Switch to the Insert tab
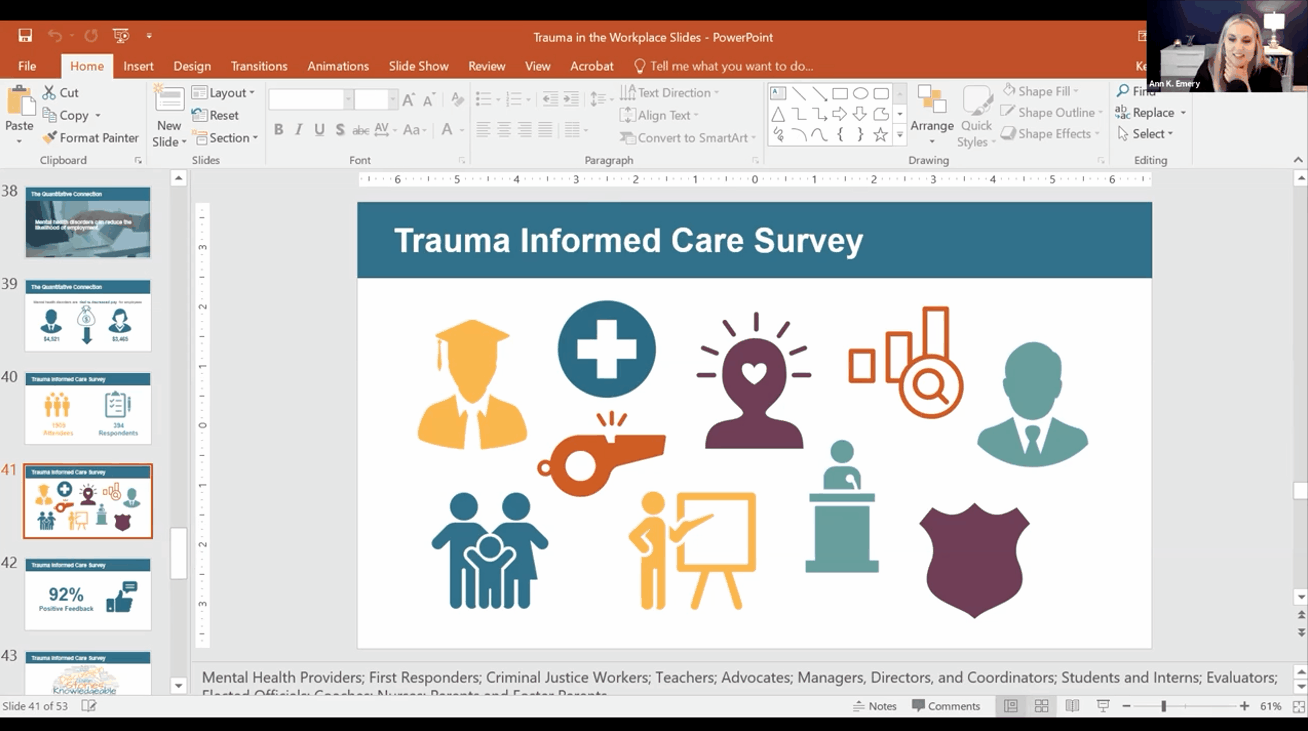This screenshot has height=731, width=1308. (139, 66)
